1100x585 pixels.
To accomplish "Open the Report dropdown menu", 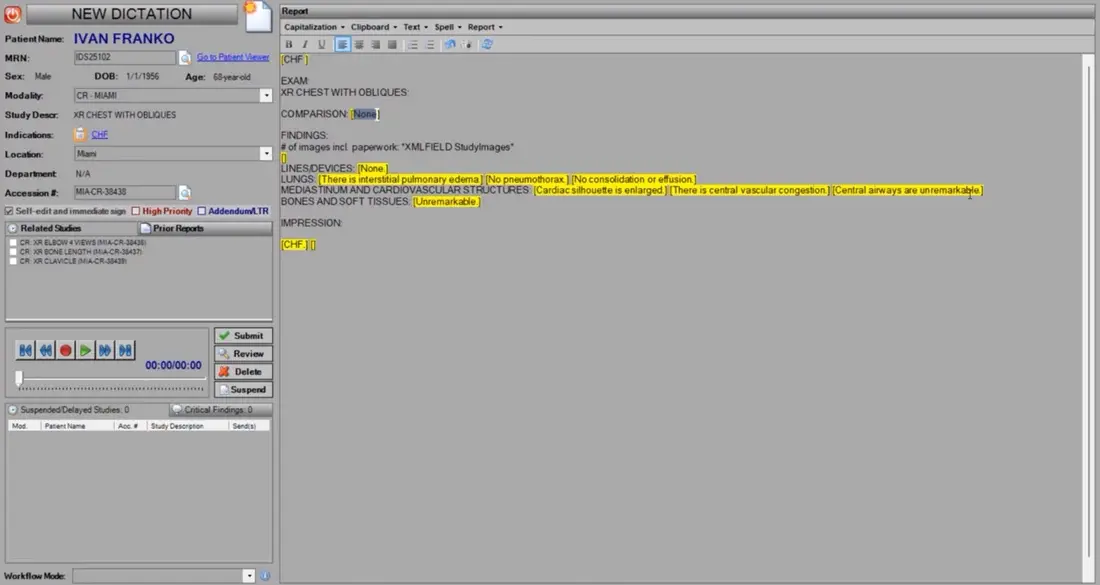I will tap(485, 27).
